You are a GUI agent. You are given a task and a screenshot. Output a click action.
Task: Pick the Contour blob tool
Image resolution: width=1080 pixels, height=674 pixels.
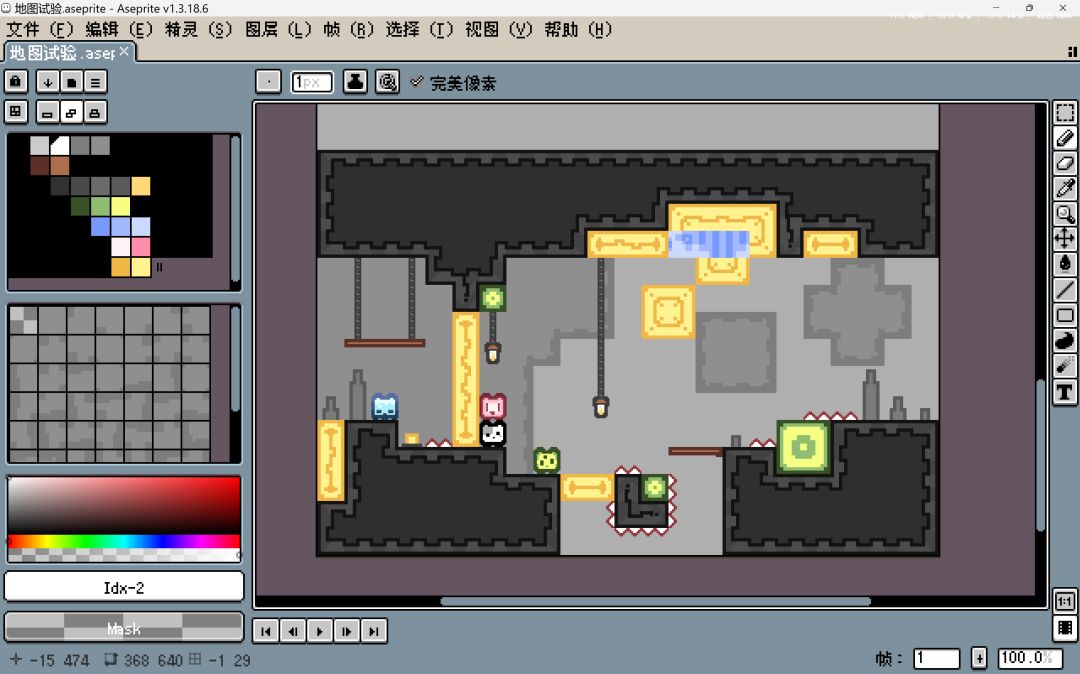(x=1065, y=341)
